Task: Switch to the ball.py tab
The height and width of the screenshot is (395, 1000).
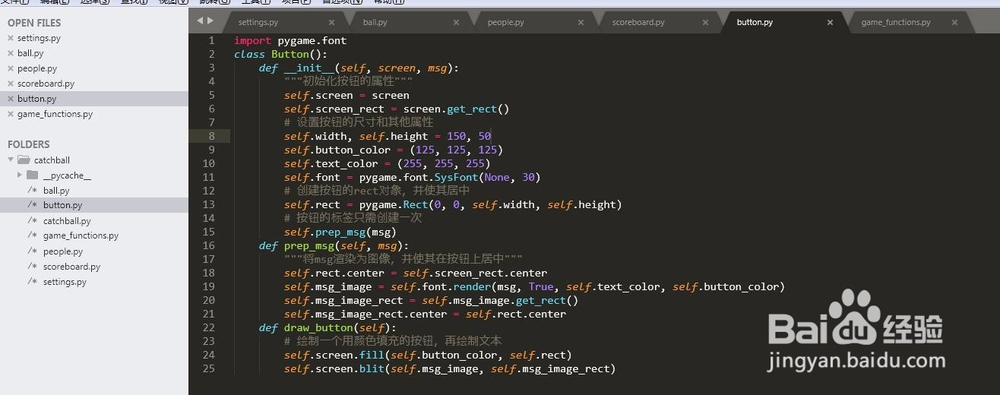Action: tap(375, 22)
